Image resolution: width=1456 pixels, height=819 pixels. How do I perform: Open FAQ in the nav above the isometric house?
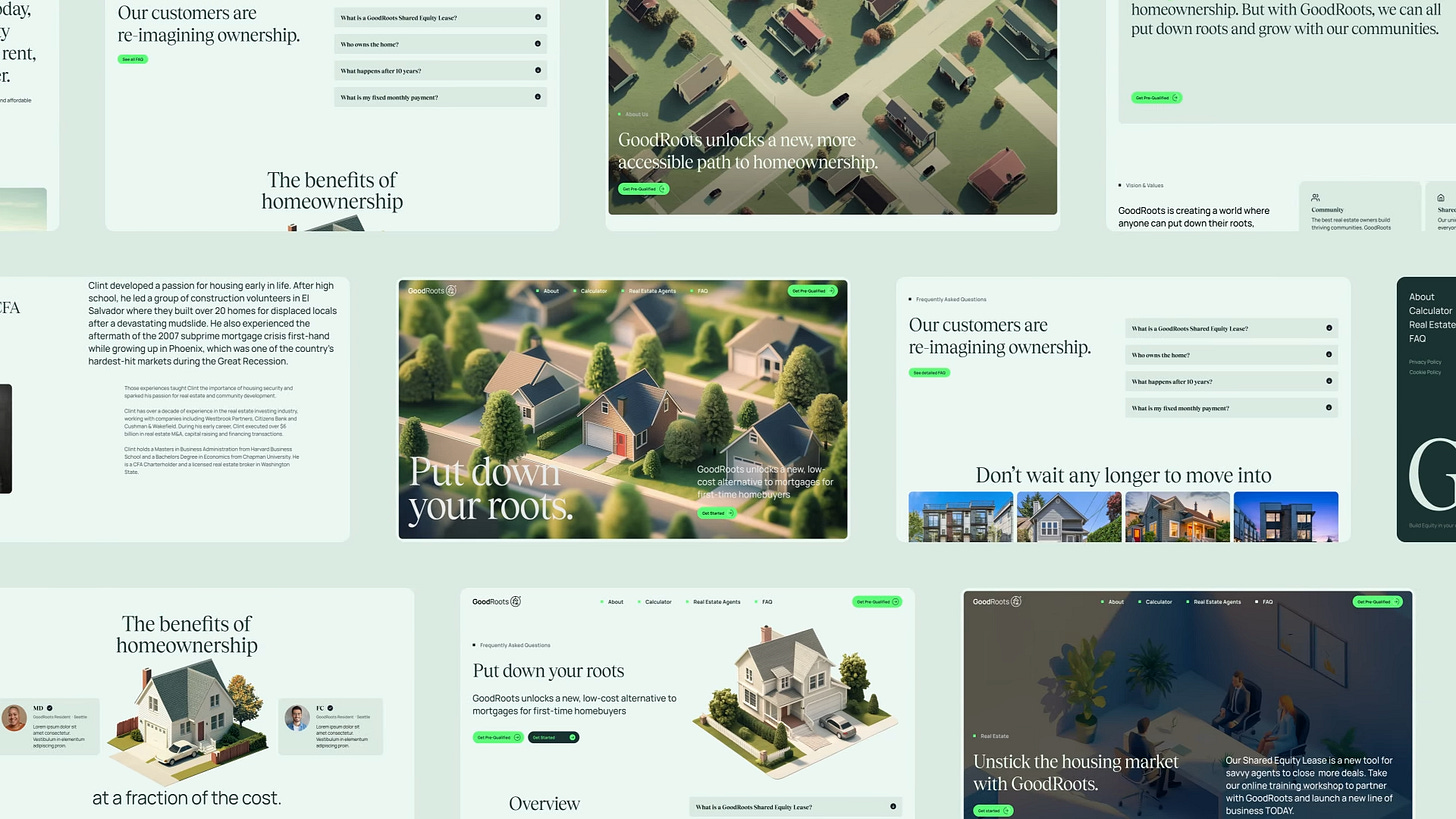pos(767,602)
